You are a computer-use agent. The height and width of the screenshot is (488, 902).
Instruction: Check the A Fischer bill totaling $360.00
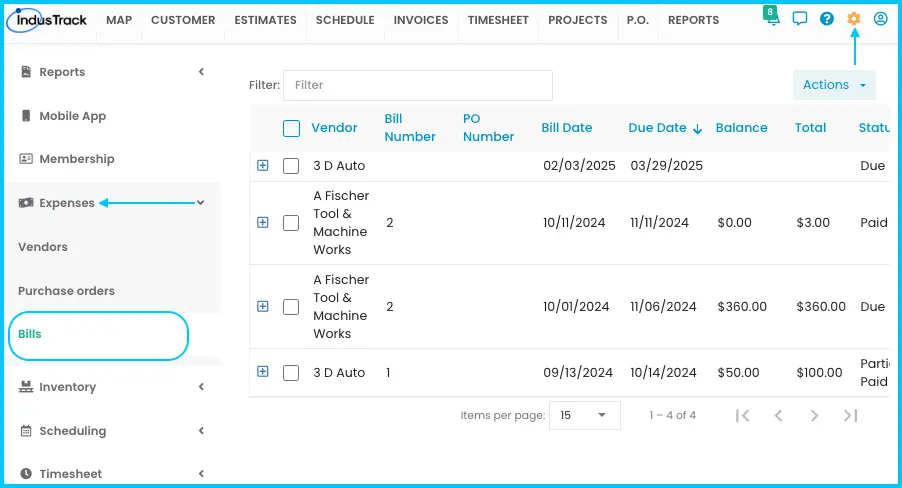[291, 307]
